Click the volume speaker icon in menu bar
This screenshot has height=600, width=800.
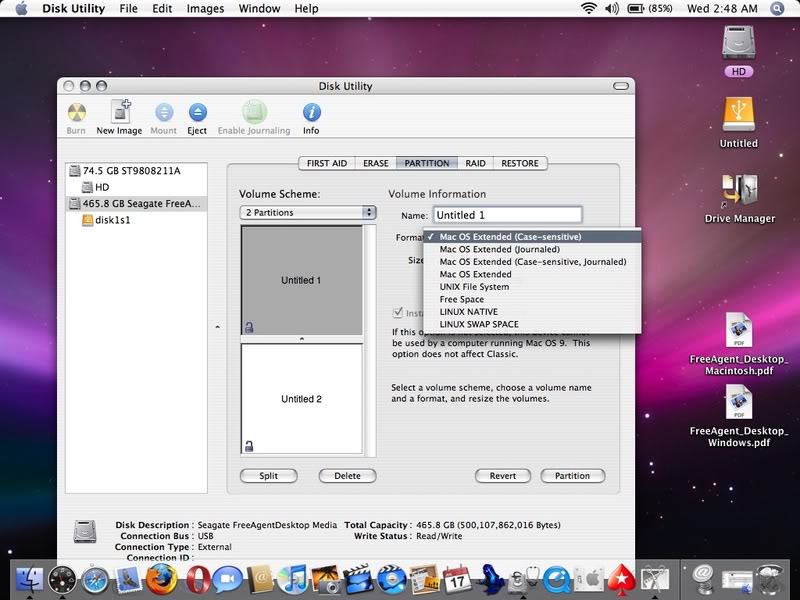pos(612,8)
